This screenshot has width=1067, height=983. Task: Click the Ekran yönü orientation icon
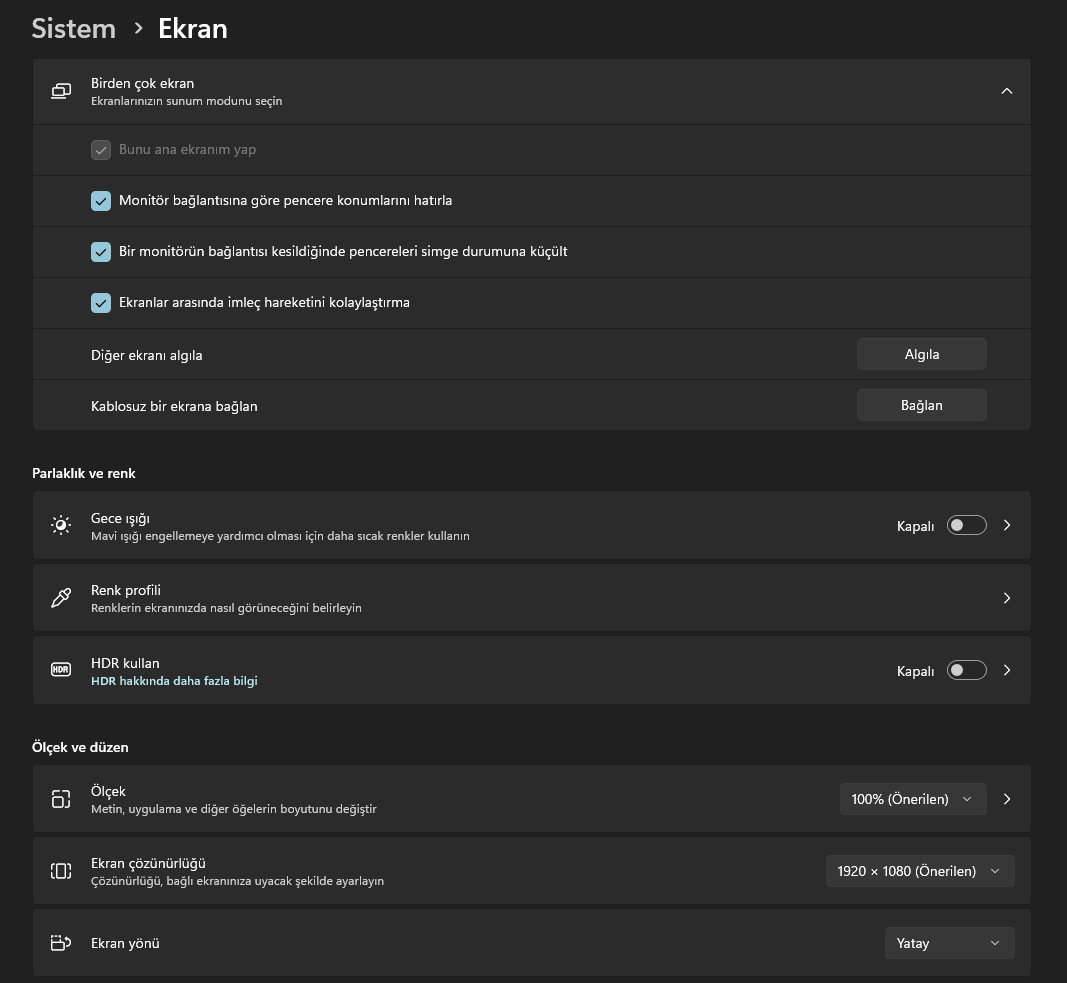[61, 943]
